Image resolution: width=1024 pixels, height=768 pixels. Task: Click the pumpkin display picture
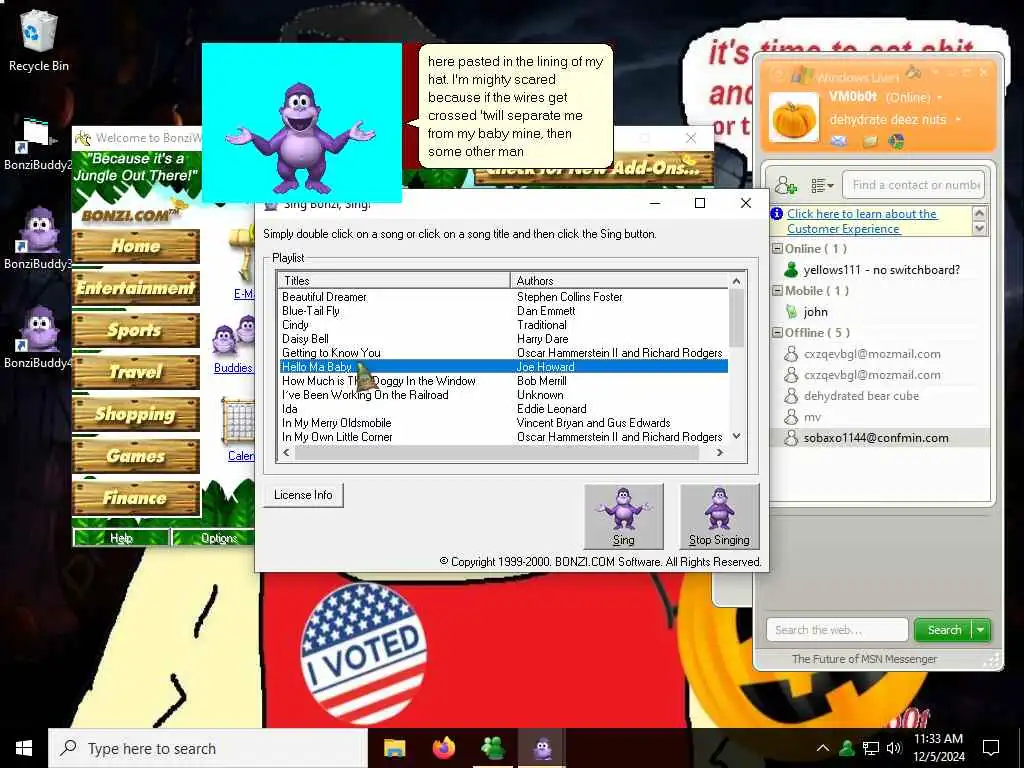(794, 118)
